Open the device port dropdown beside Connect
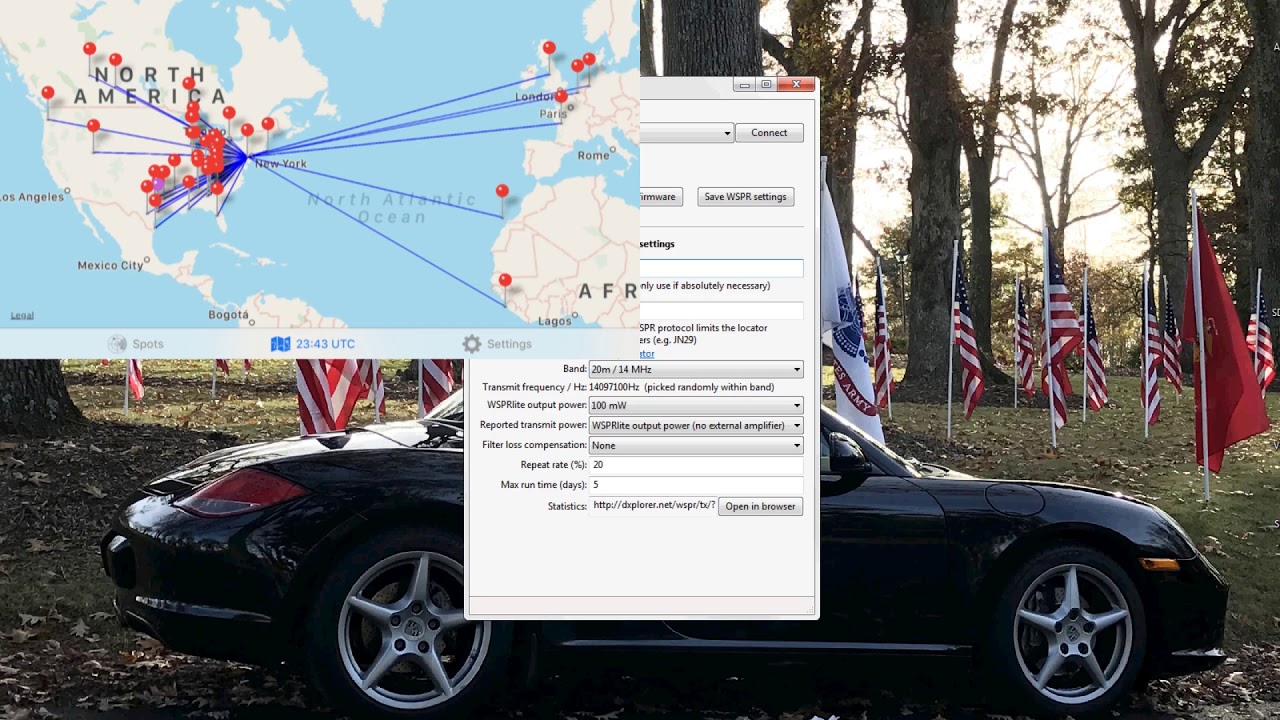This screenshot has width=1280, height=720. pyautogui.click(x=687, y=133)
